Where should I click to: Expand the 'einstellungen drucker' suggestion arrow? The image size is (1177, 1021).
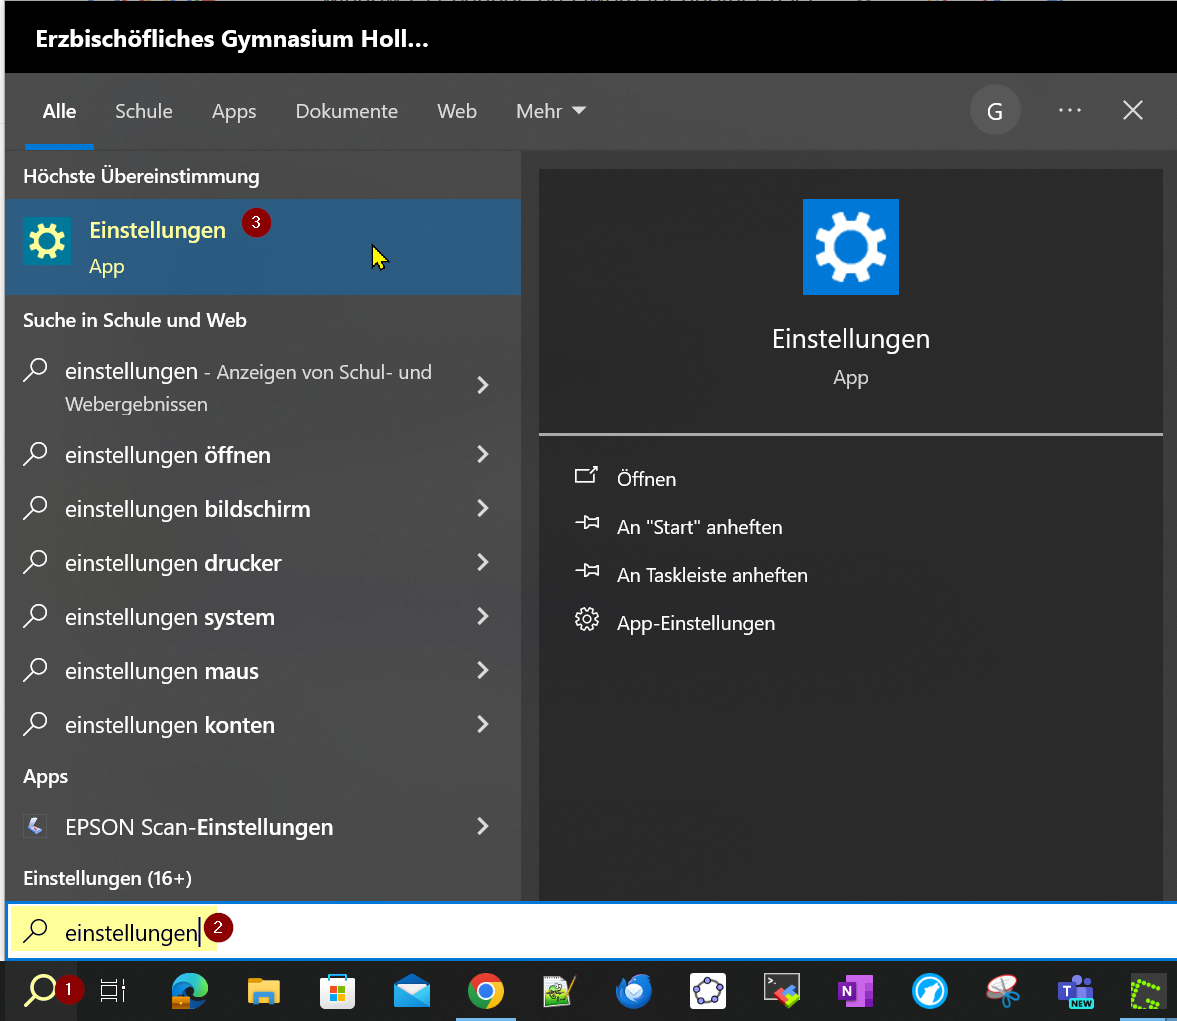pyautogui.click(x=483, y=563)
